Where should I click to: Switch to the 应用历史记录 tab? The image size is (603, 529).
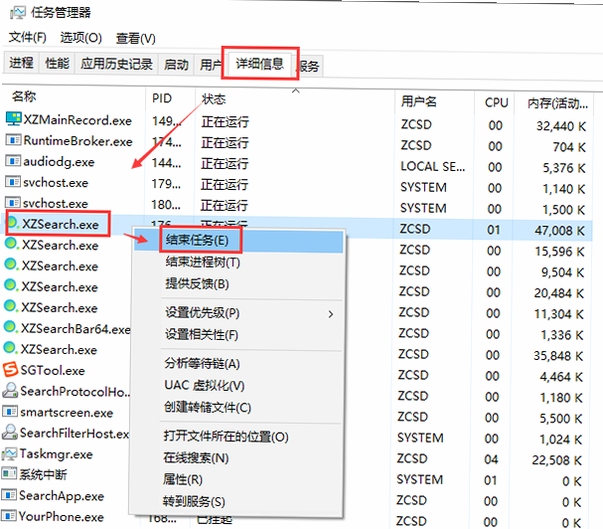[117, 64]
